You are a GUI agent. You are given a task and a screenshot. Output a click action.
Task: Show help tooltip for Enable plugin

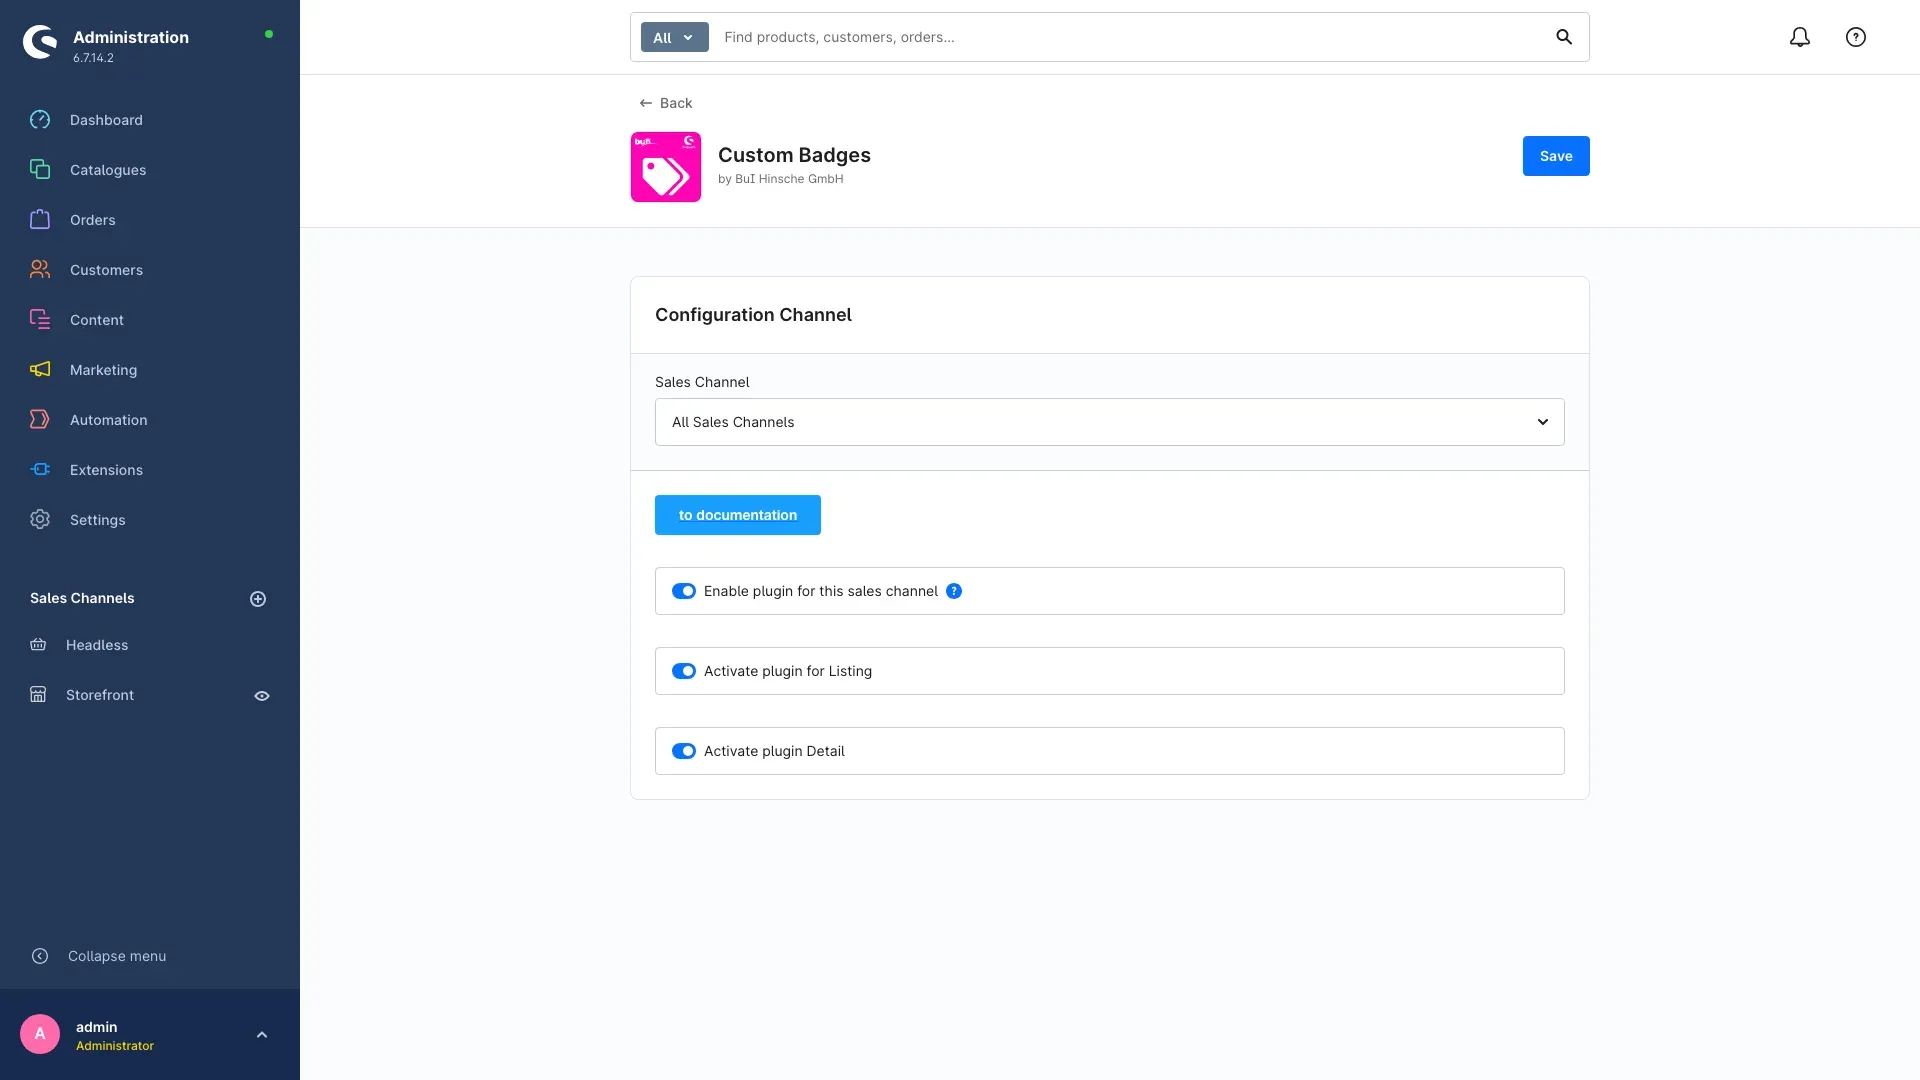(954, 591)
